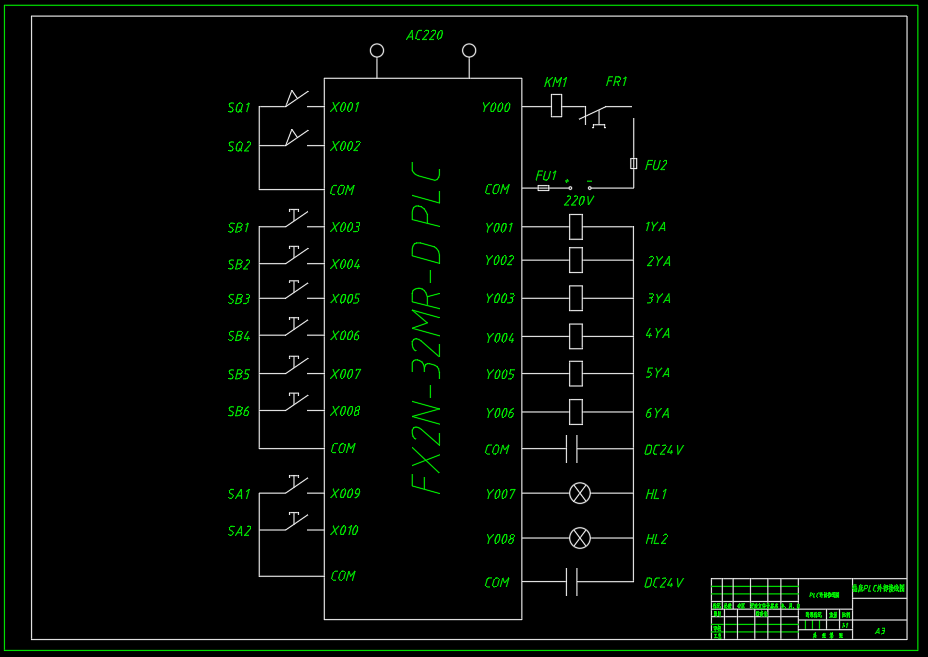Select the 2YA solenoid coil box
The width and height of the screenshot is (928, 657).
[x=575, y=260]
